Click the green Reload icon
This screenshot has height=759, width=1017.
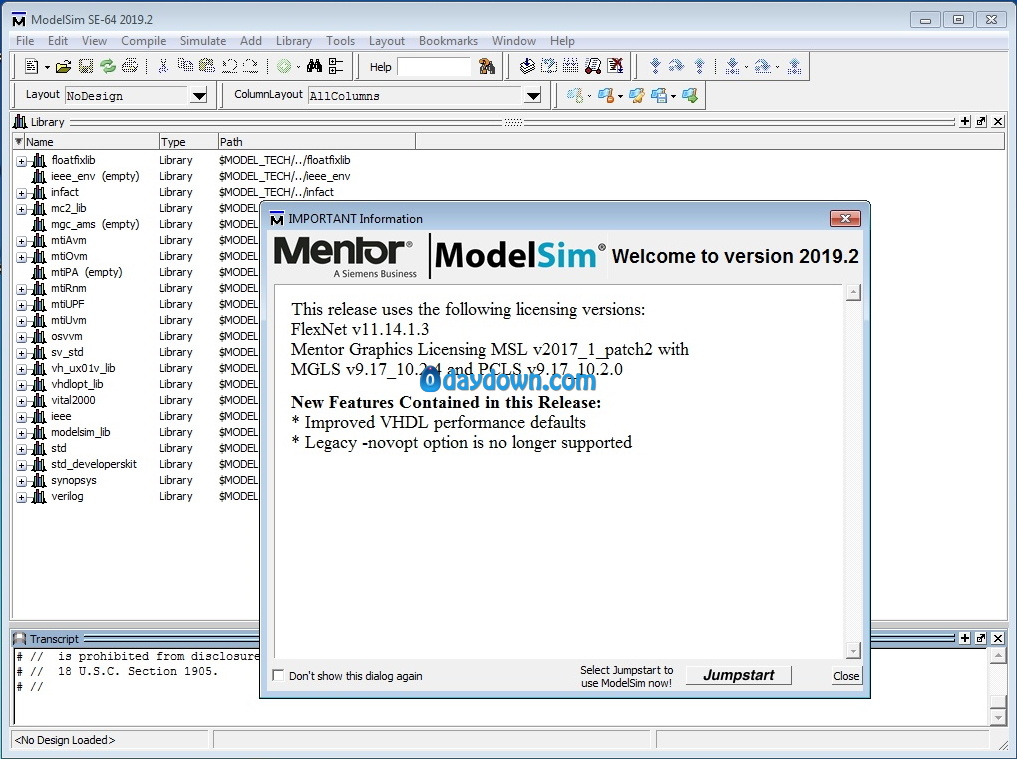point(107,67)
